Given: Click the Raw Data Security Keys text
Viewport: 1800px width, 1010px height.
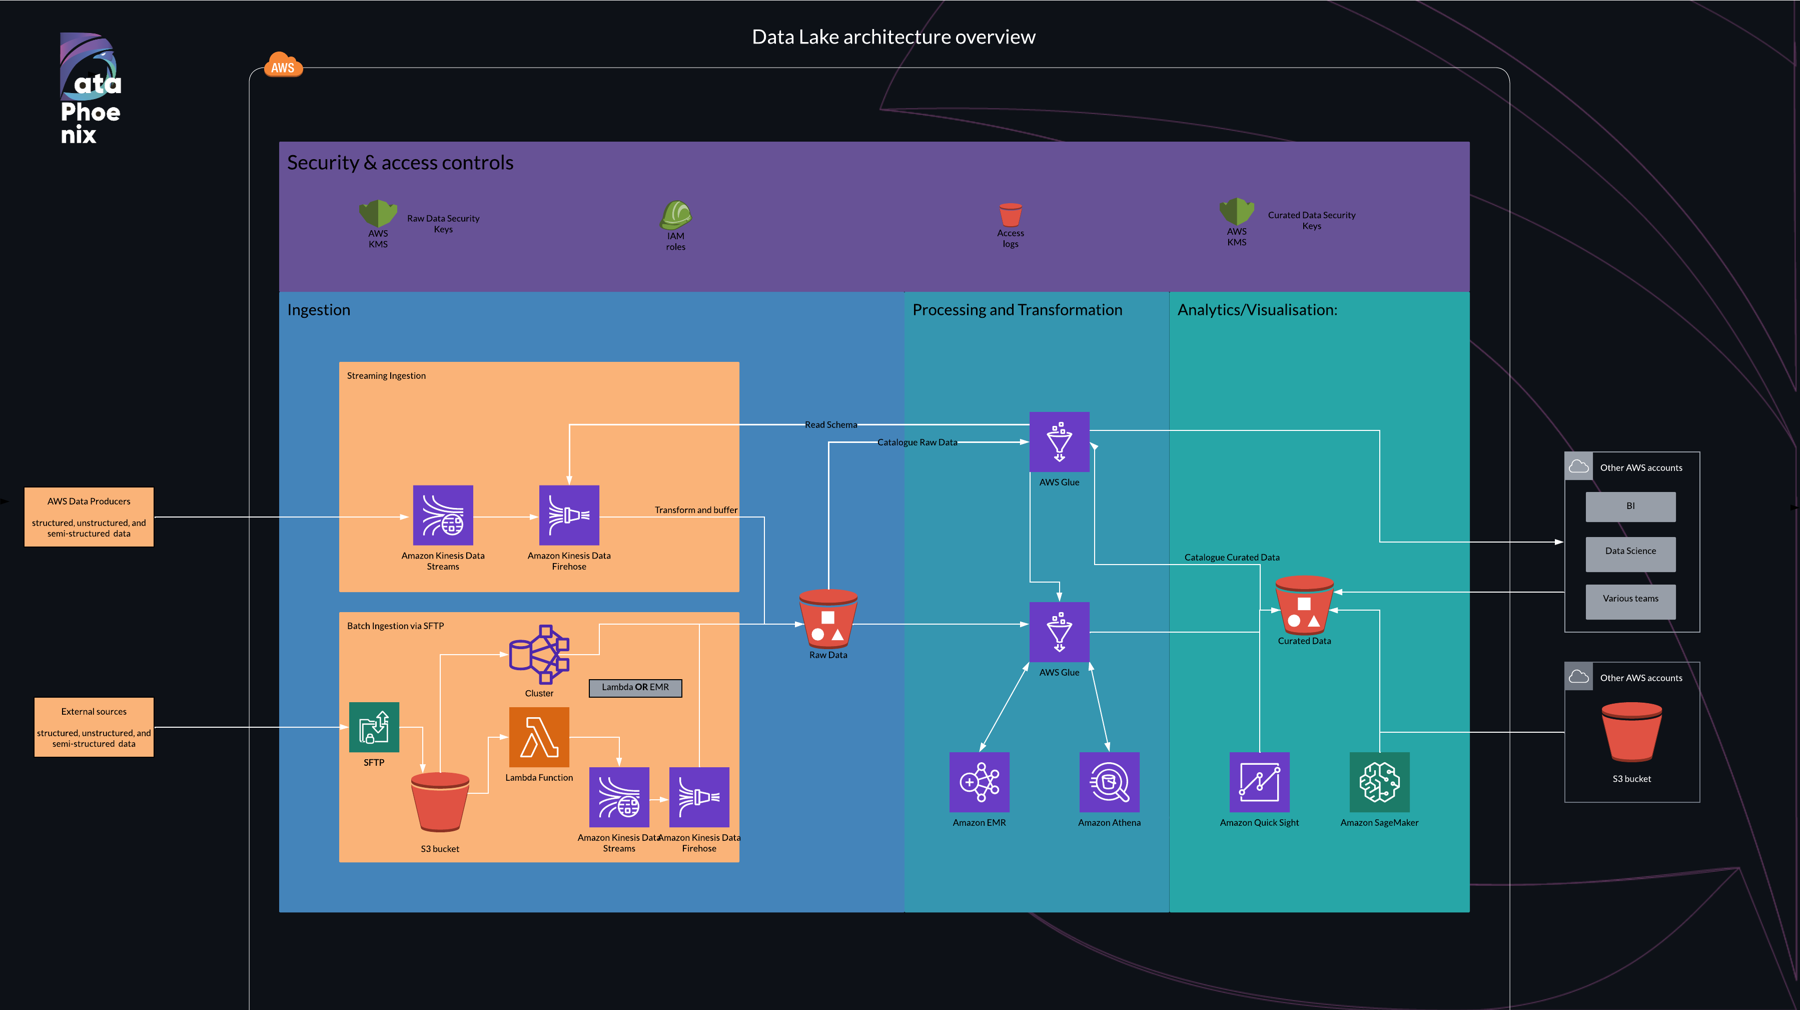Looking at the screenshot, I should (443, 224).
